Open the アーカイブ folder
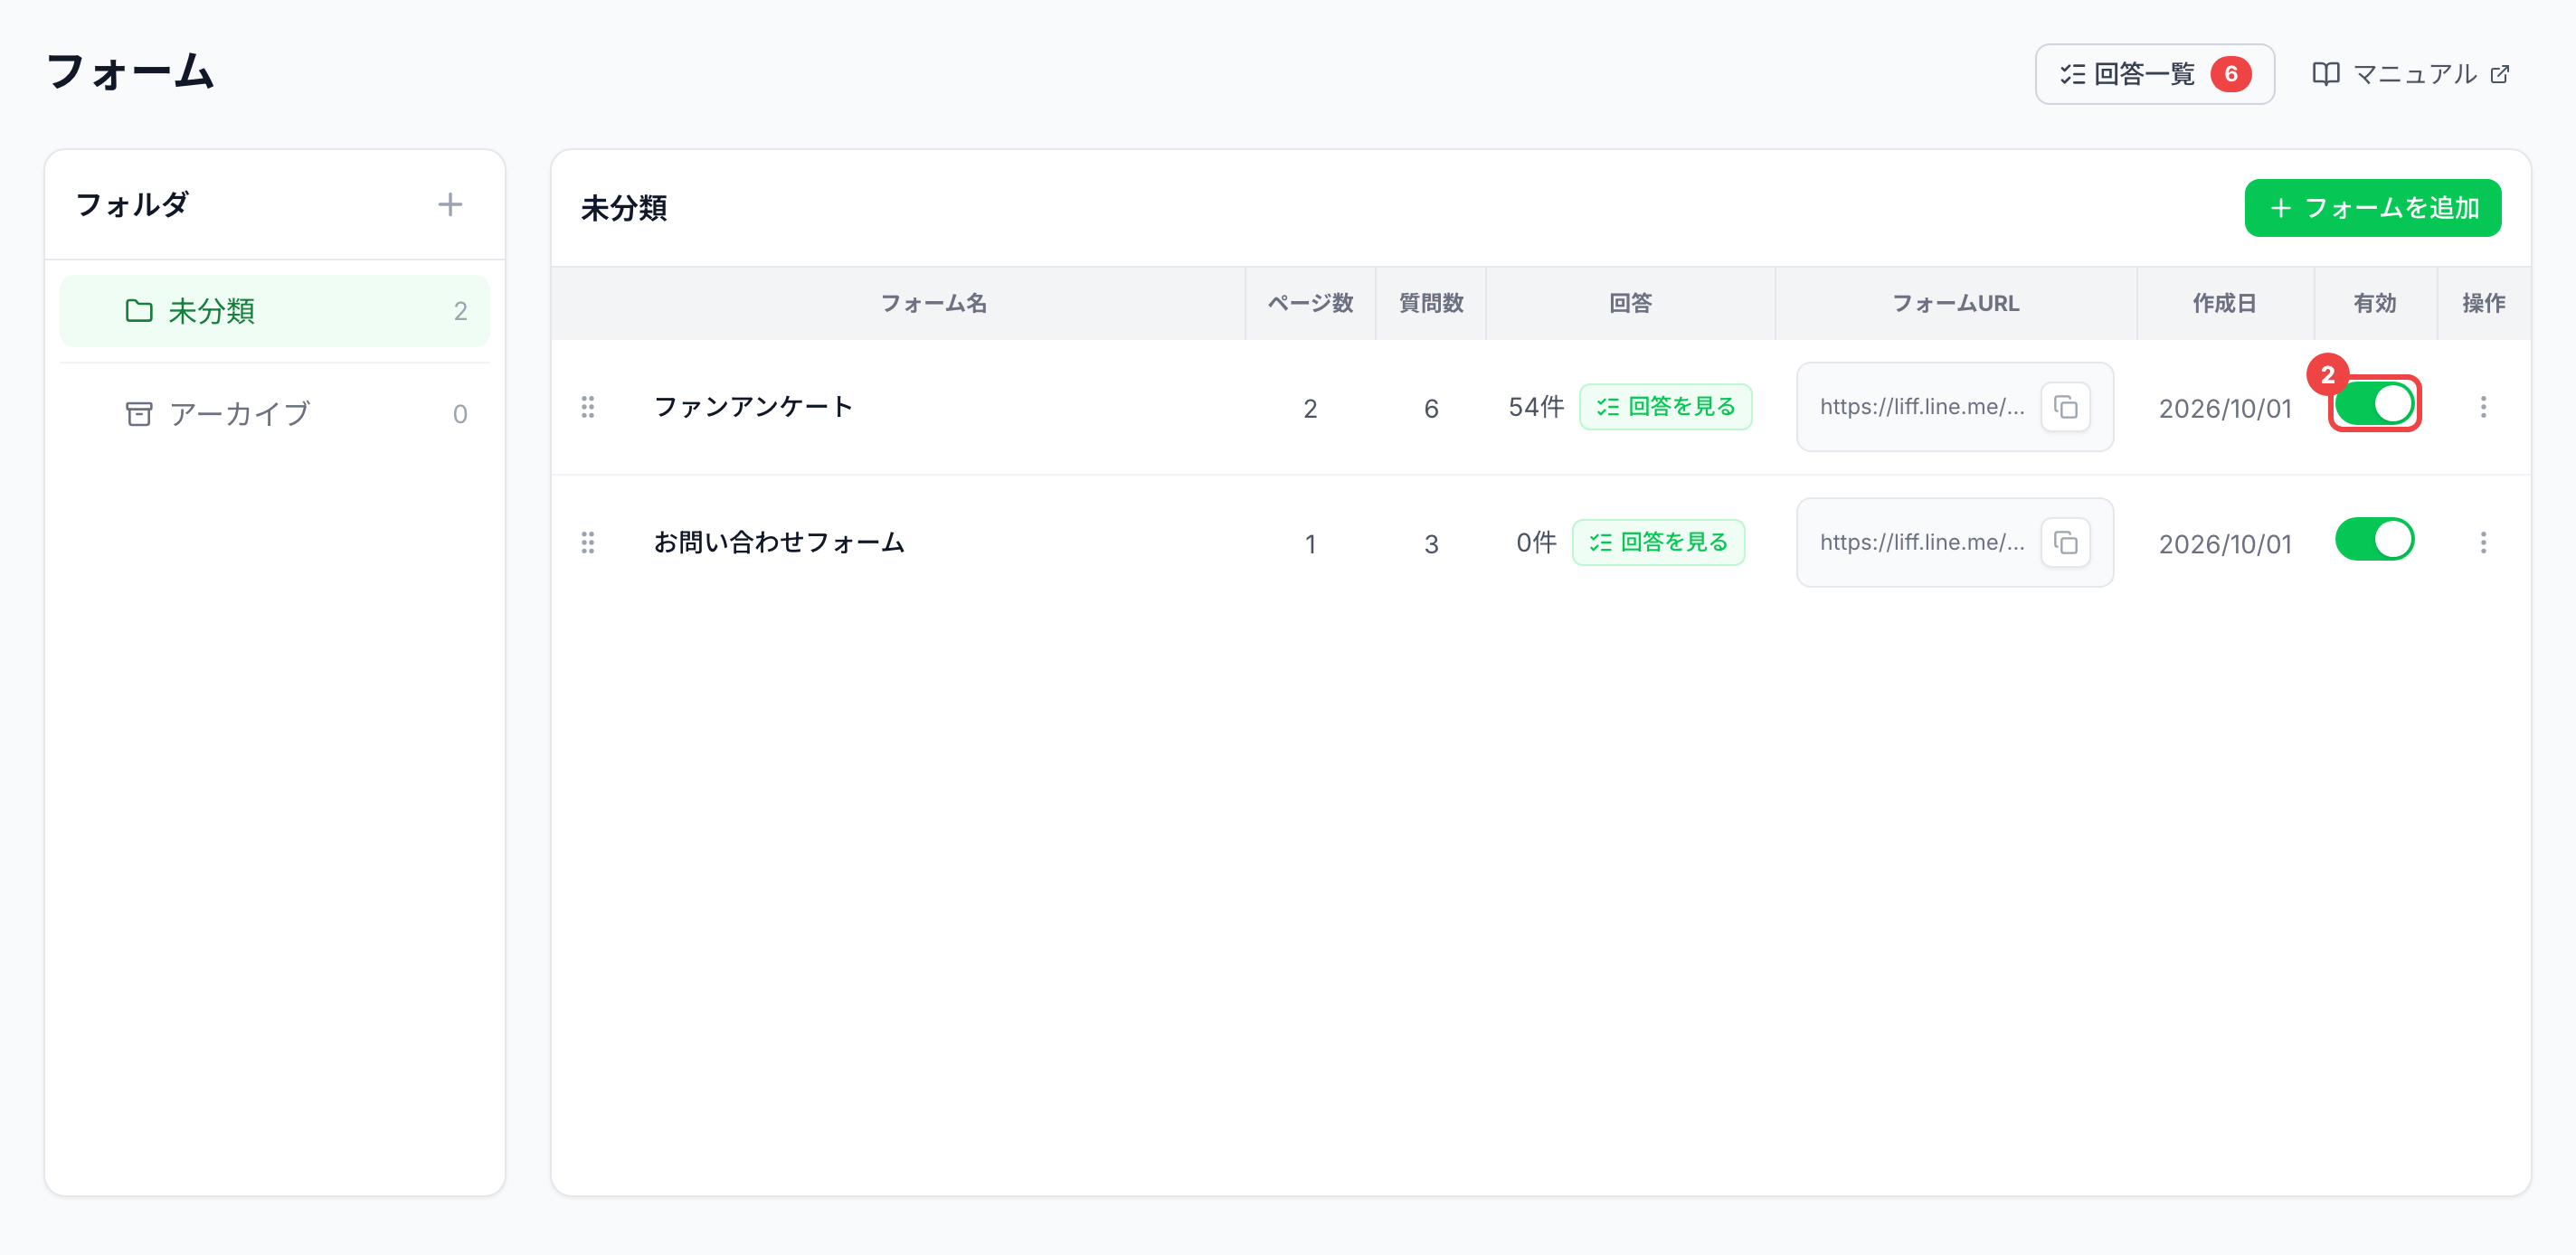This screenshot has width=2576, height=1255. click(x=275, y=414)
